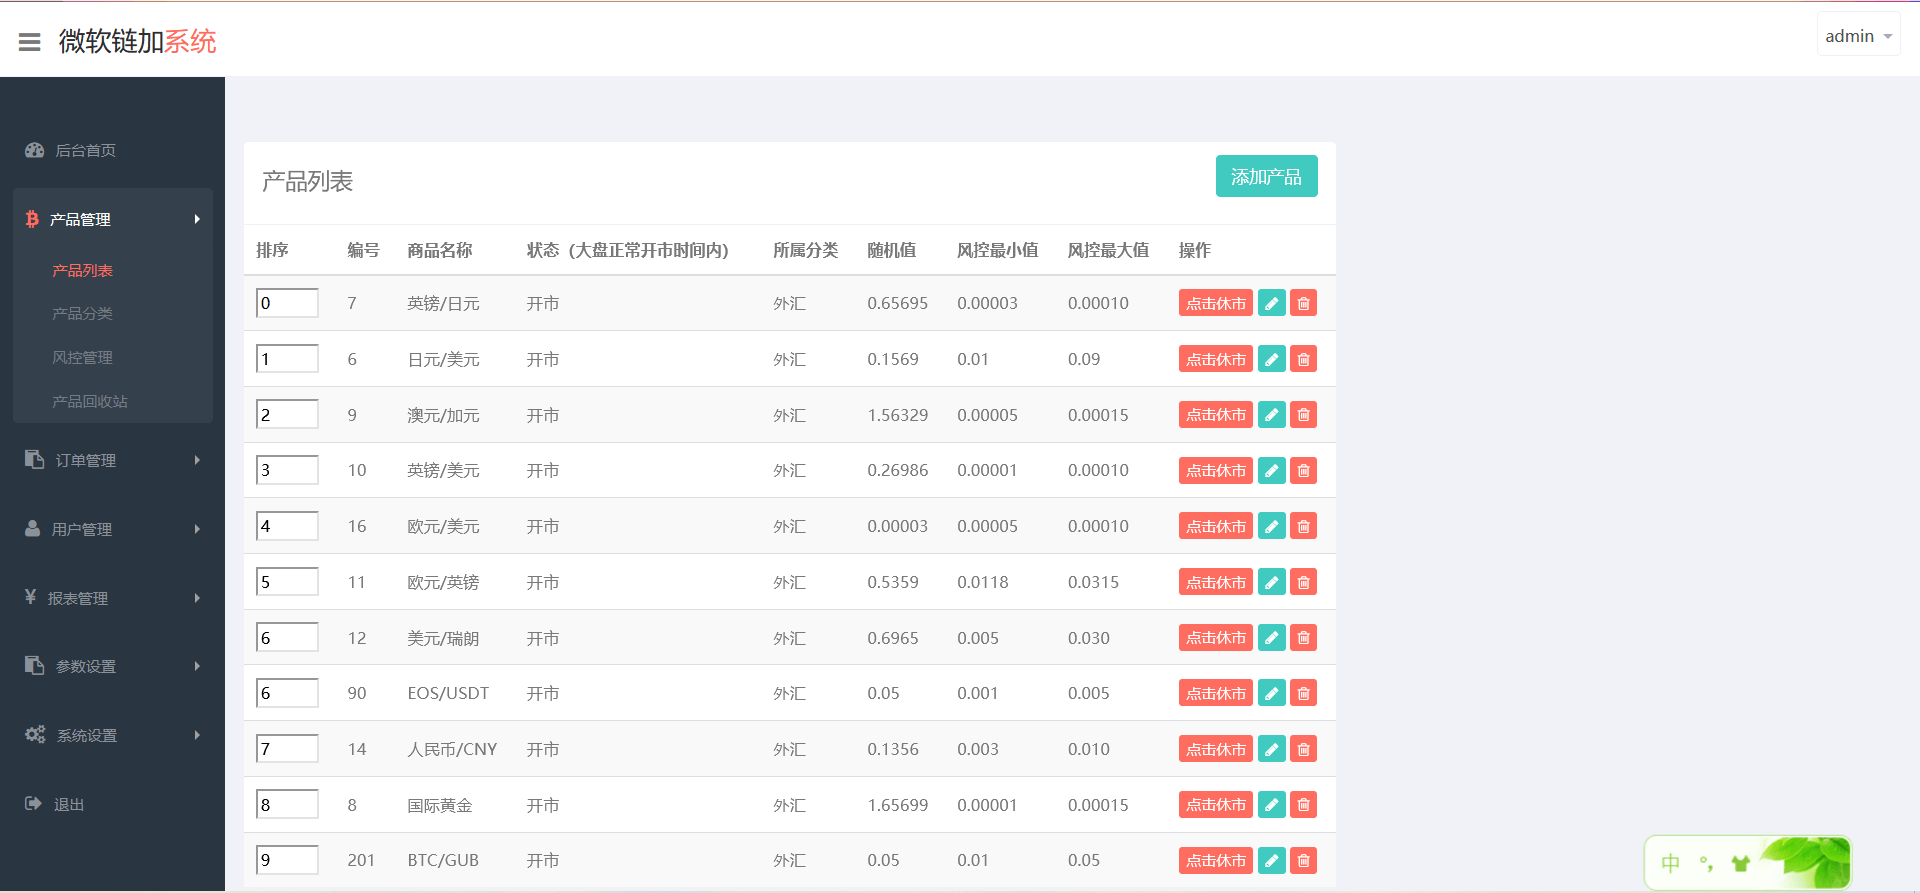
Task: Expand the 系统设置 menu
Action: 113,735
